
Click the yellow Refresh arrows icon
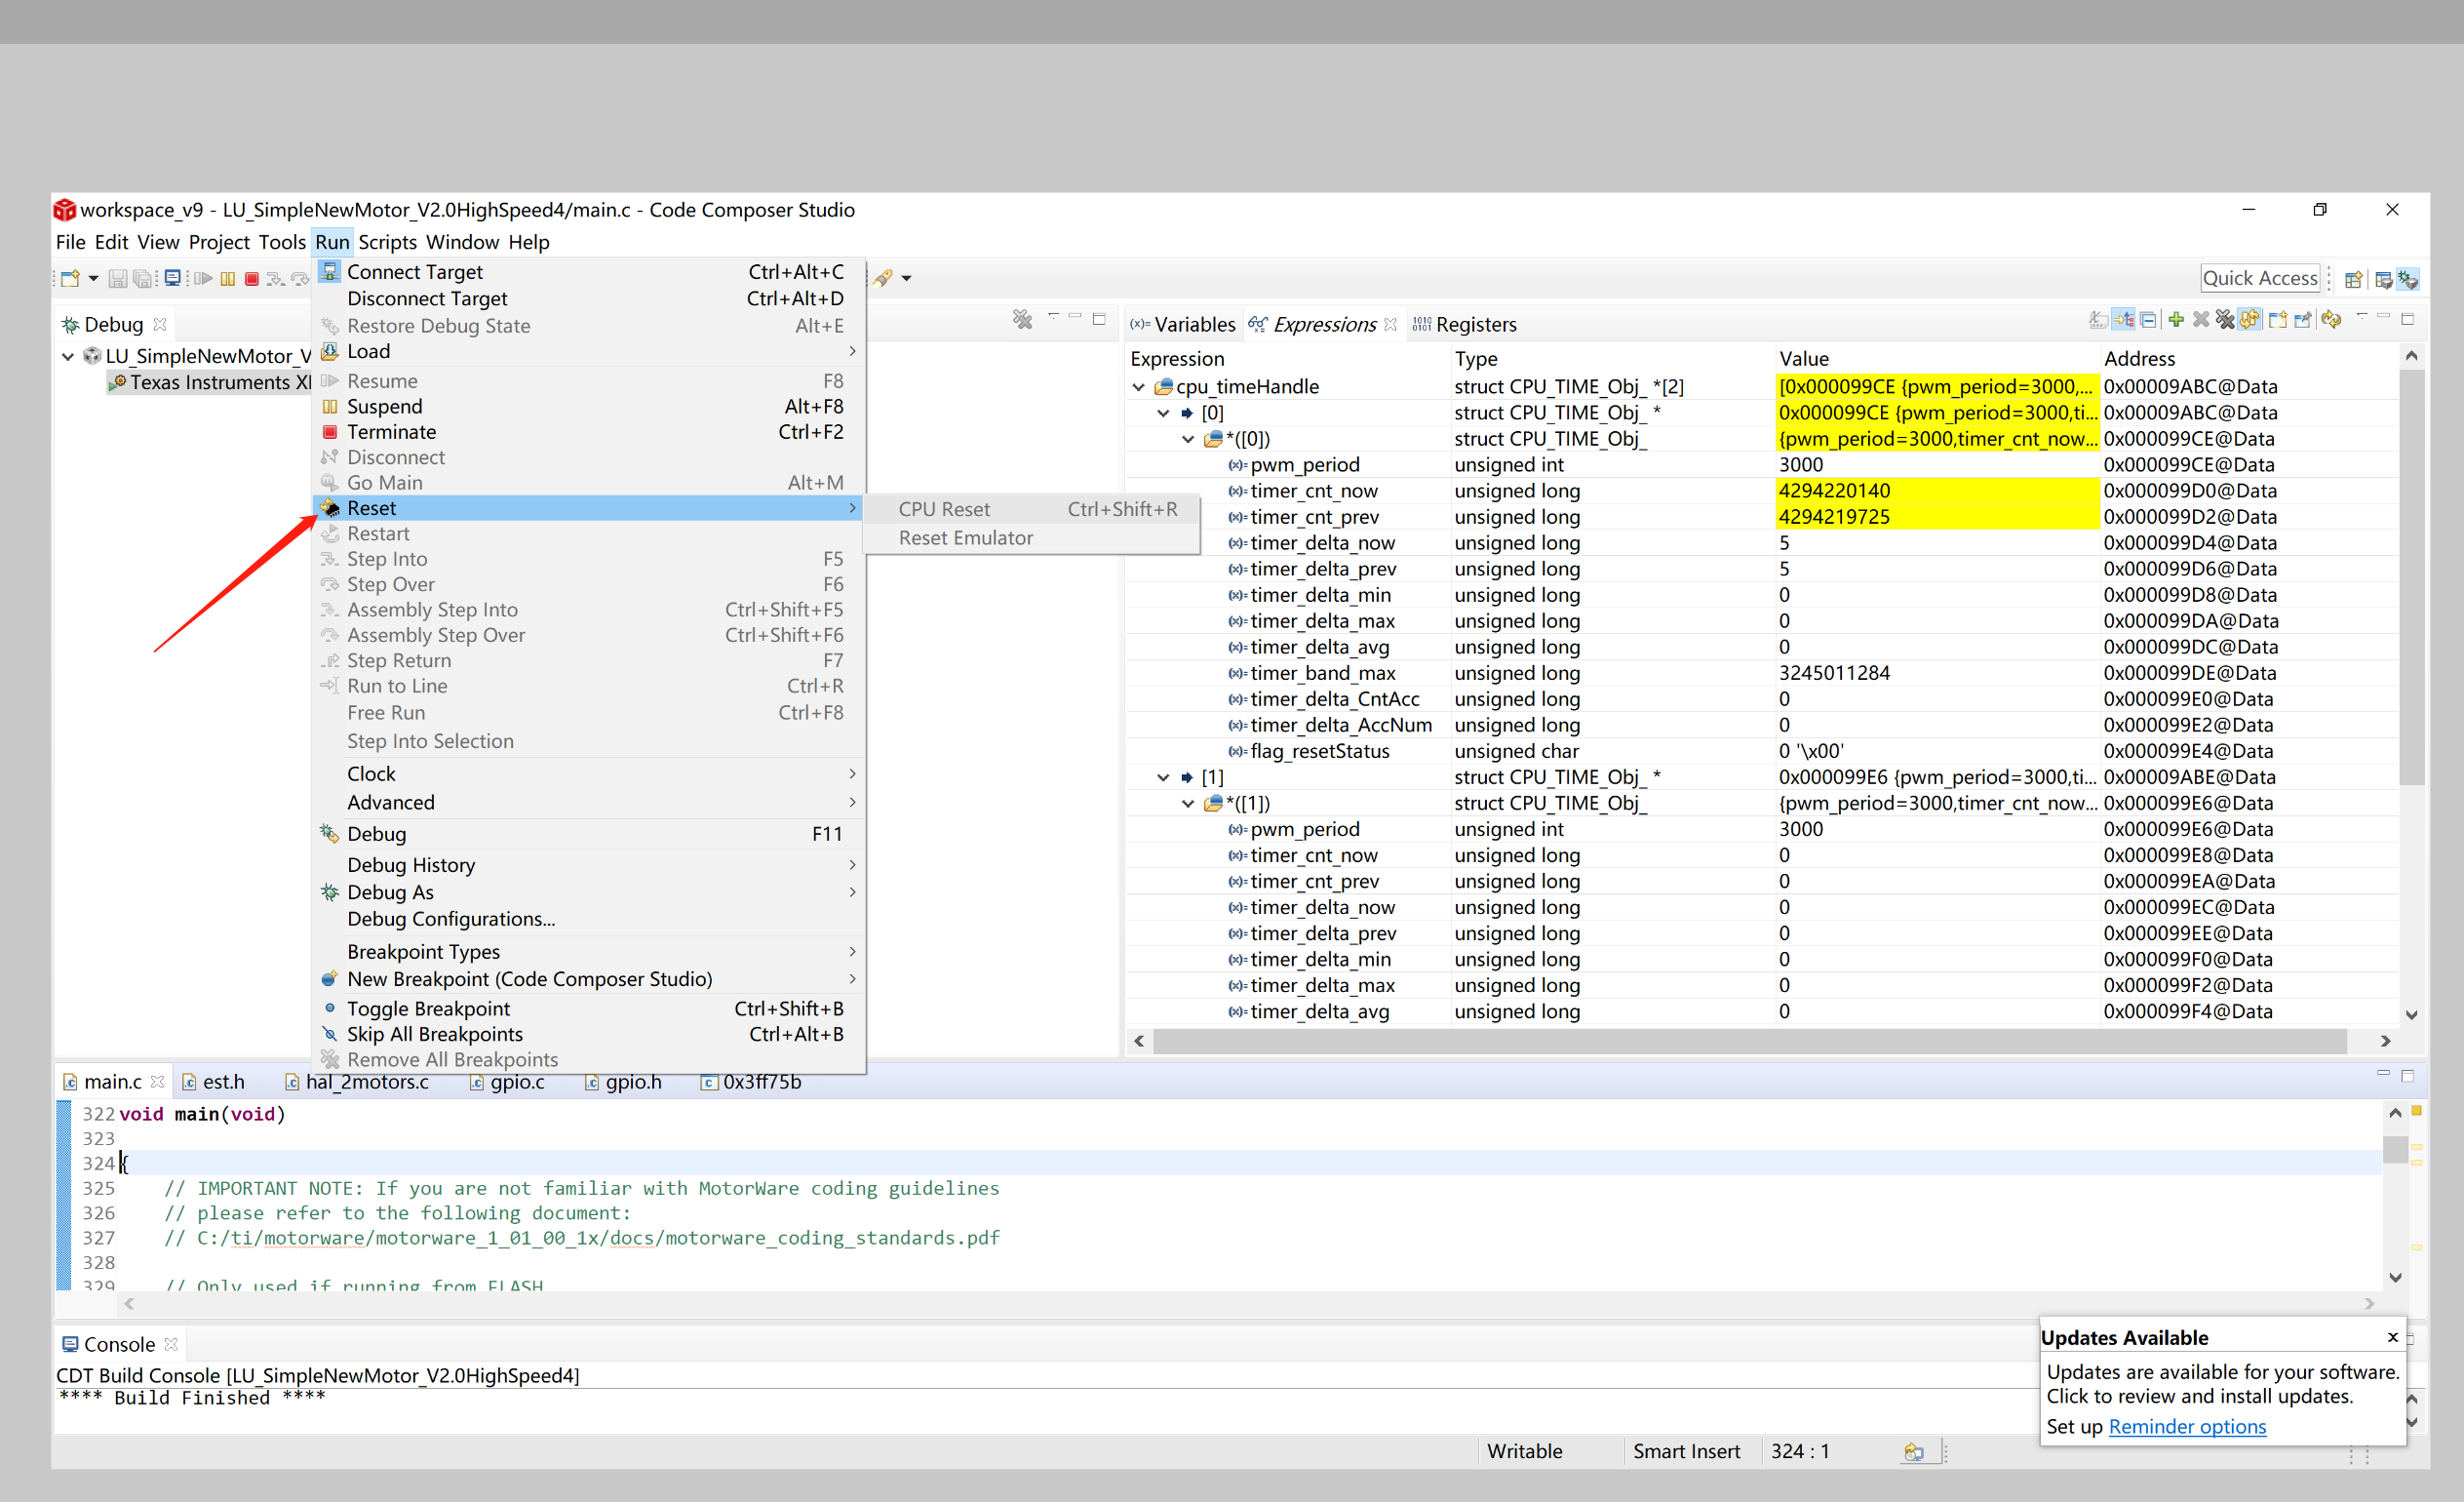[x=2332, y=320]
